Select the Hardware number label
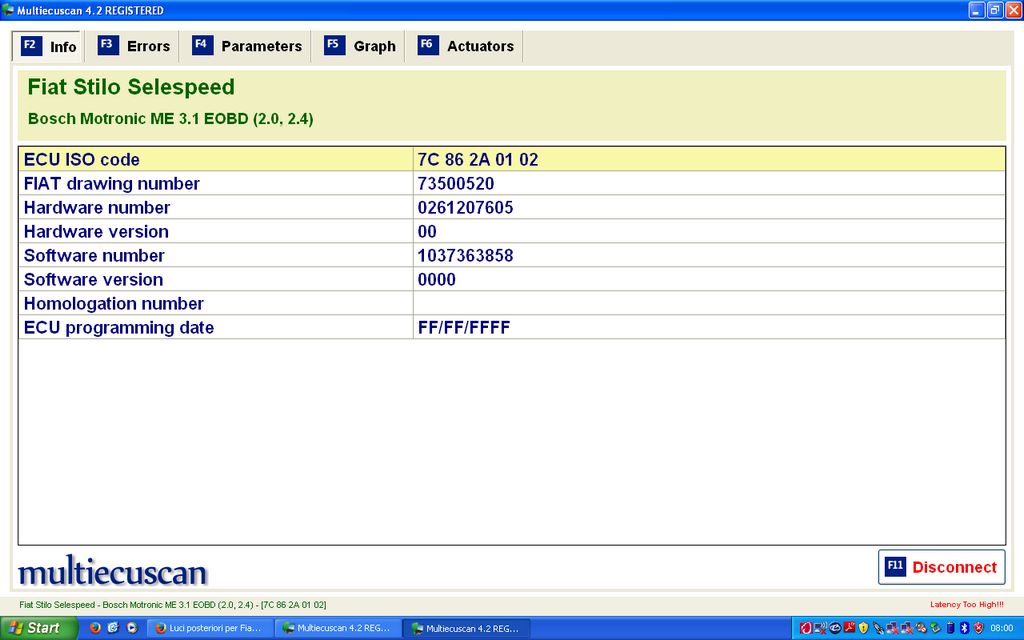The image size is (1024, 640). click(x=97, y=208)
